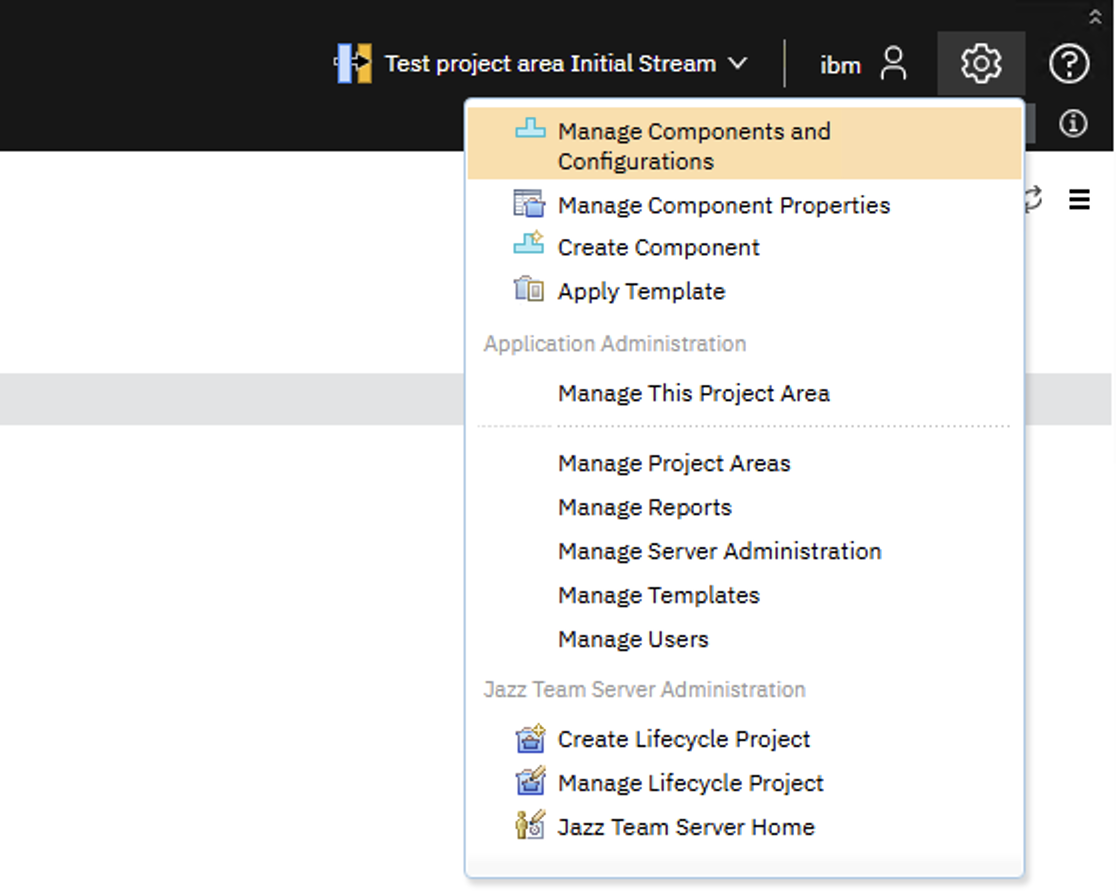This screenshot has width=1116, height=896.
Task: Click the stream configuration icon
Action: coord(354,64)
